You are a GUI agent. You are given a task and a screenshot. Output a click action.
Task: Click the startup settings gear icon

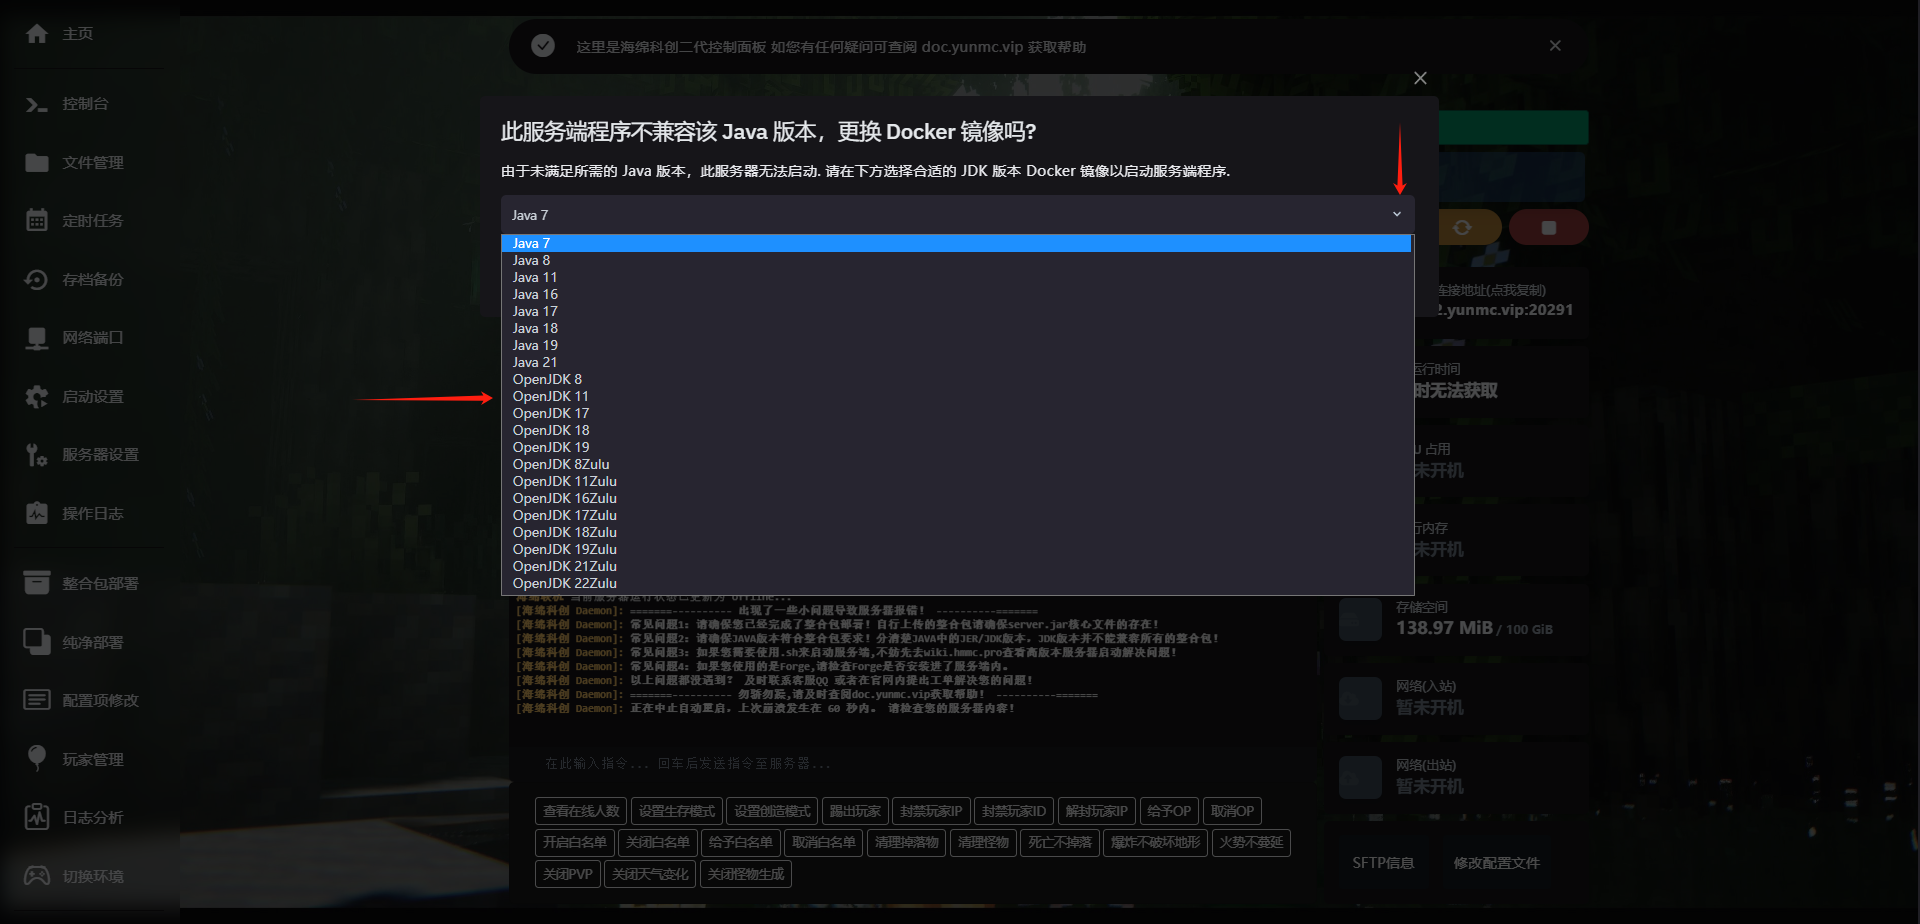tap(37, 396)
